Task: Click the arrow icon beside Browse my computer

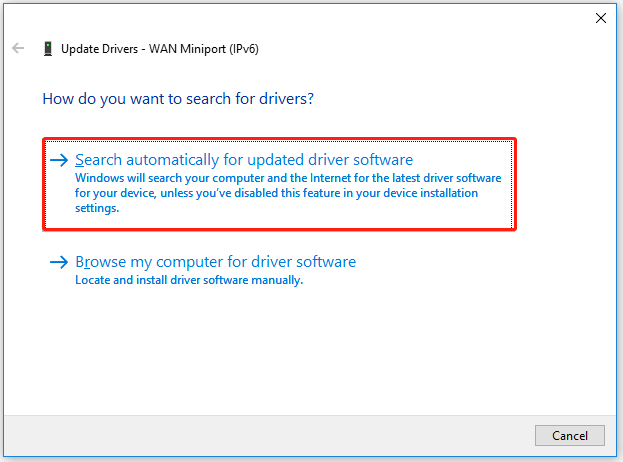Action: point(59,262)
